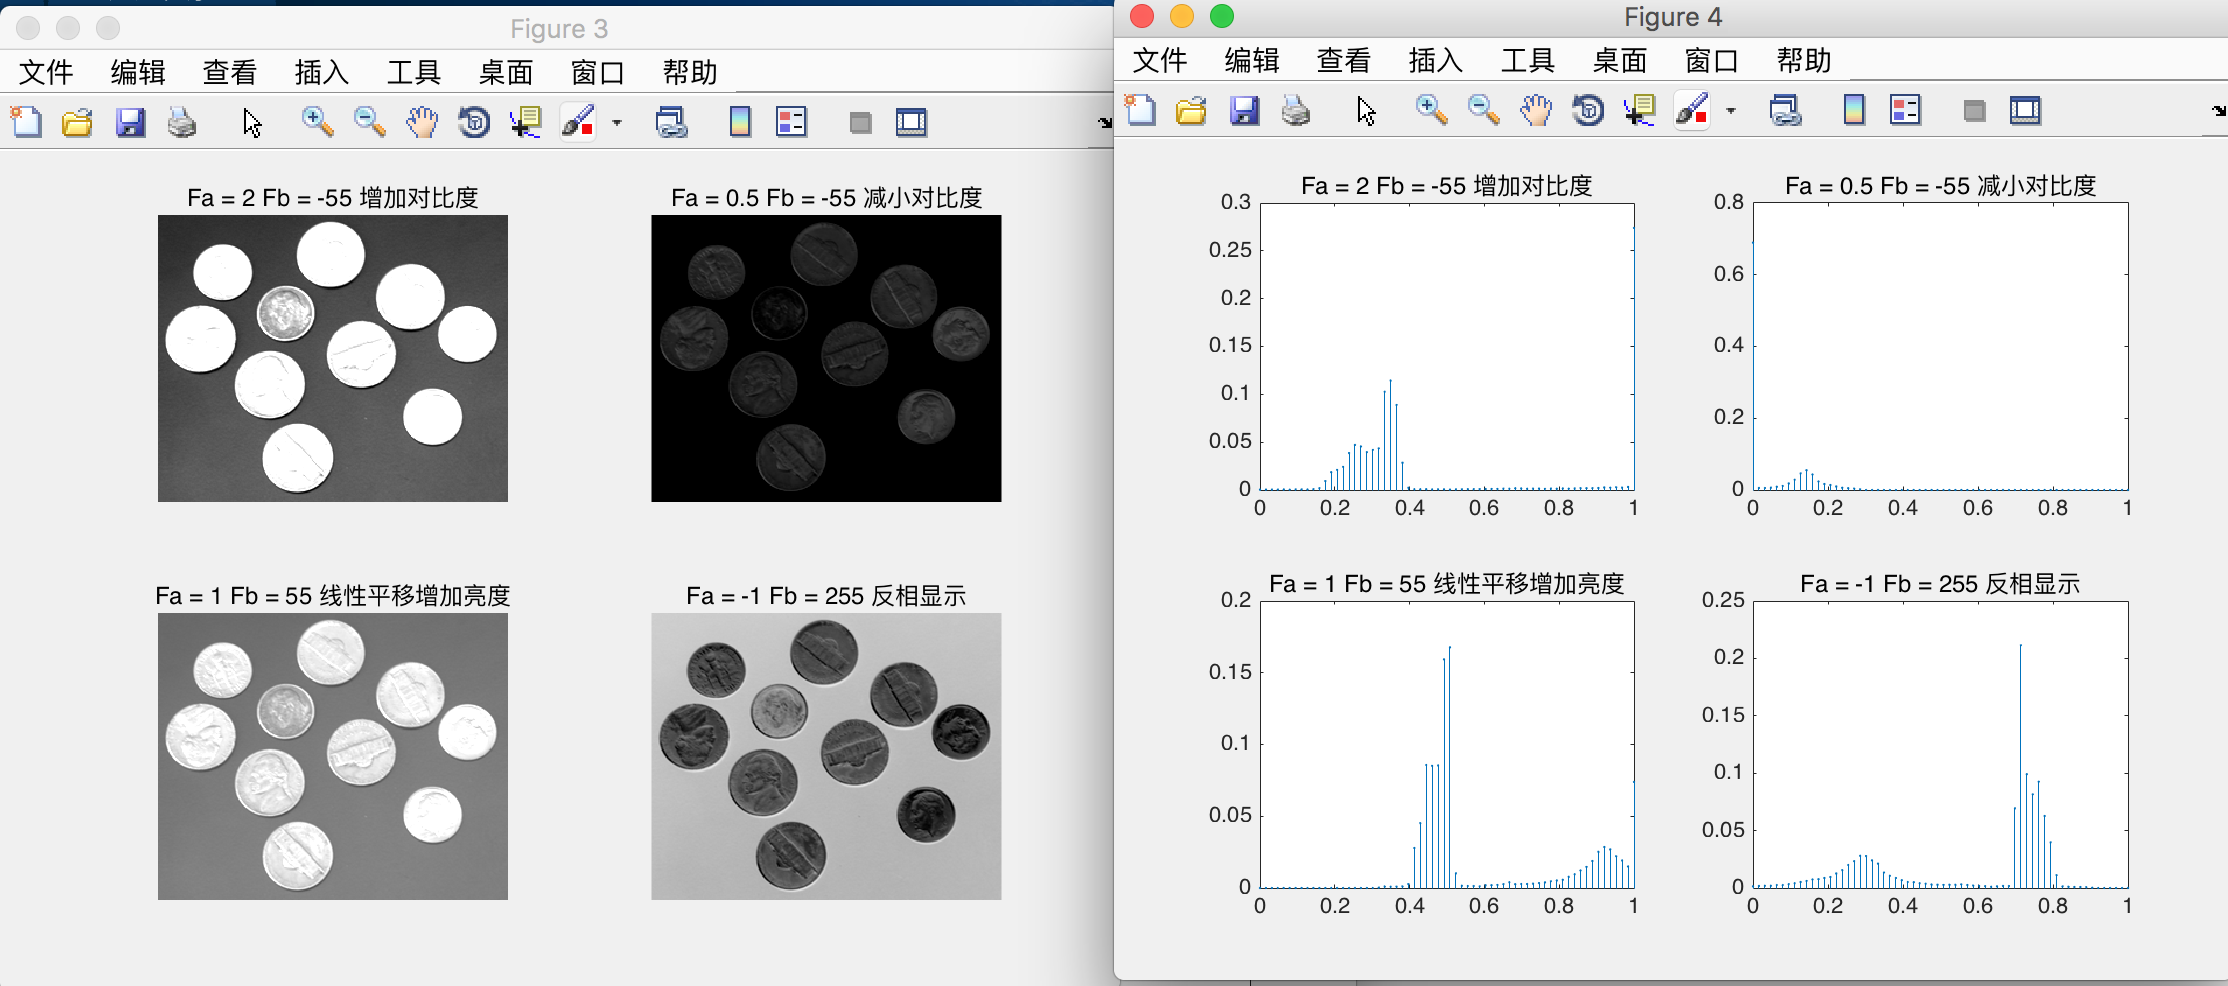2228x986 pixels.
Task: Activate Zoom In tool in Figure 3
Action: tap(317, 122)
